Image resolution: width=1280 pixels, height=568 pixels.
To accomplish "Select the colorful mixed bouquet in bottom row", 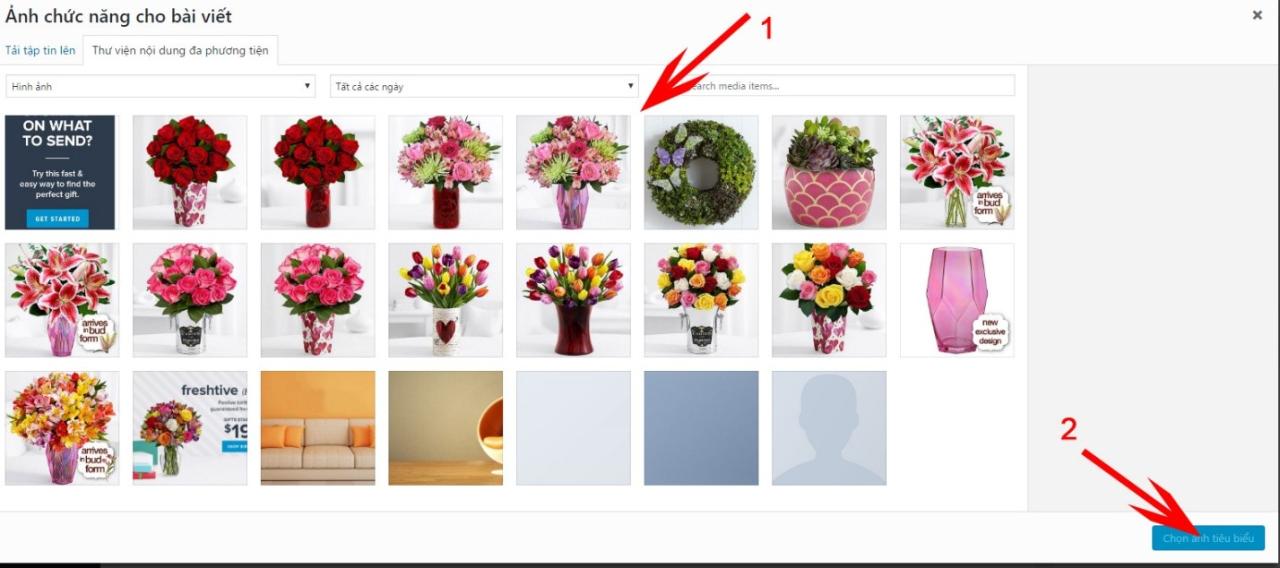I will pyautogui.click(x=62, y=428).
